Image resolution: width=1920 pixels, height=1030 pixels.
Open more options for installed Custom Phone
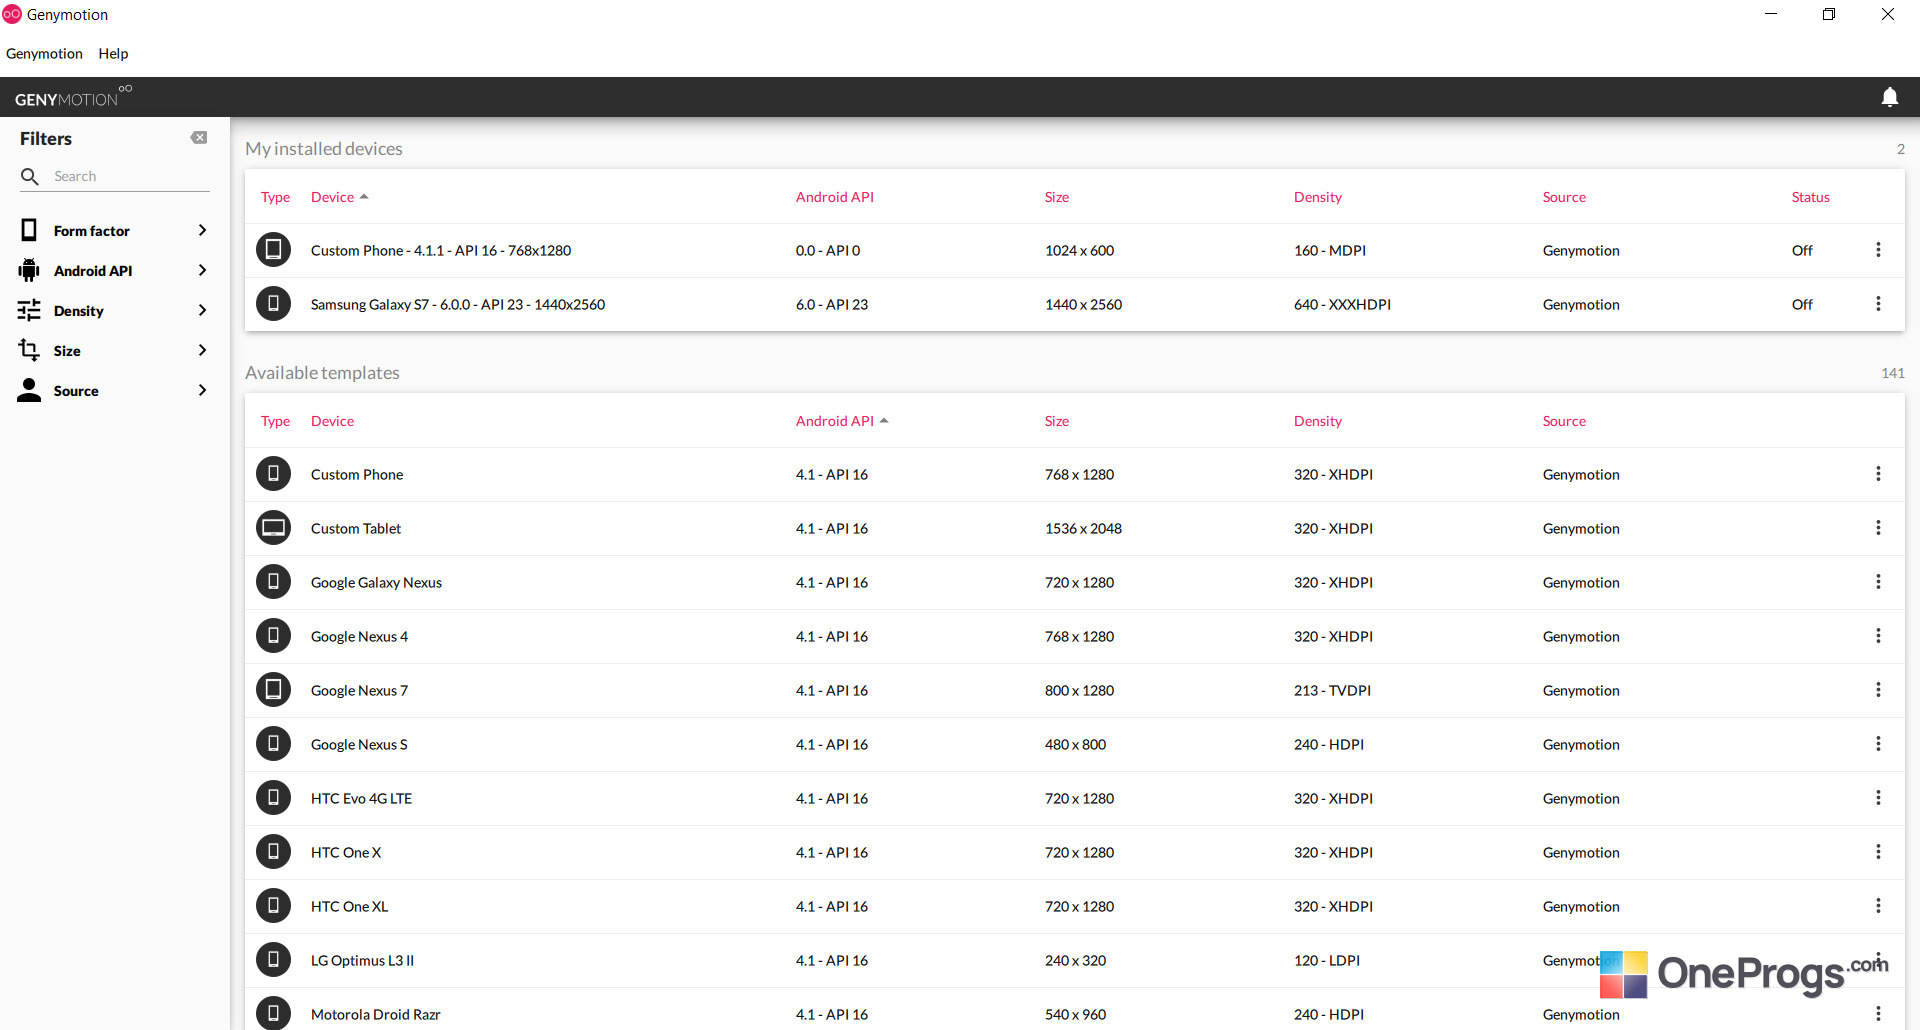coord(1878,250)
